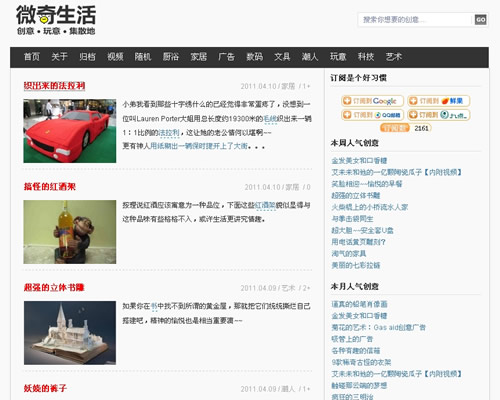Image resolution: width=500 pixels, height=400 pixels.
Task: Open the 家居 tag of 搞怪的红酒架 post
Action: click(292, 187)
